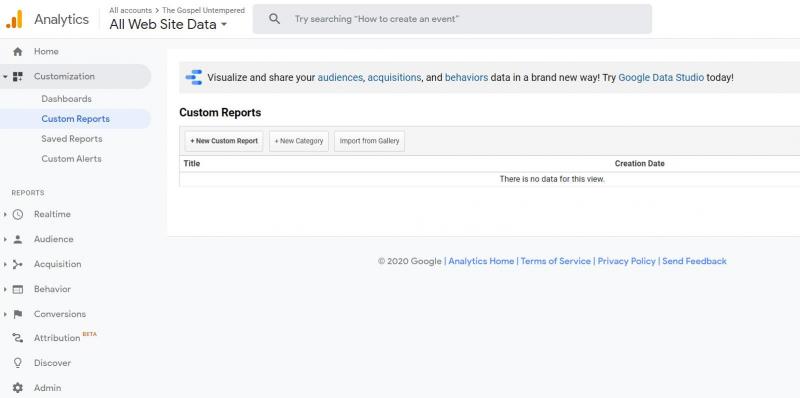The image size is (800, 398).
Task: Click the Audience person icon
Action: point(18,239)
